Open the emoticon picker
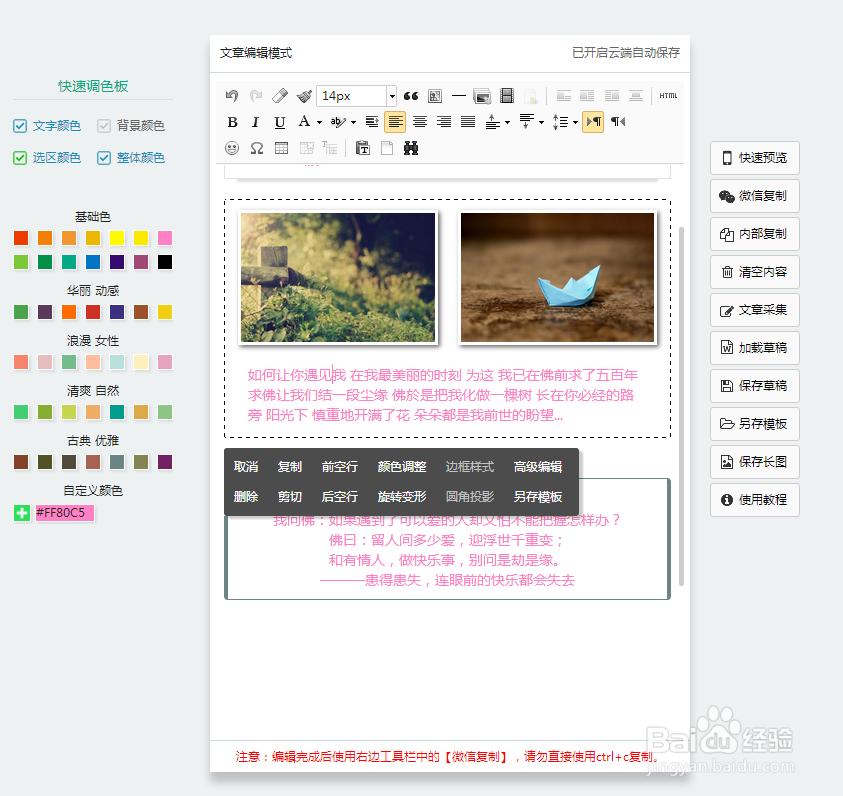Screen dimensions: 843x796 click(x=232, y=147)
